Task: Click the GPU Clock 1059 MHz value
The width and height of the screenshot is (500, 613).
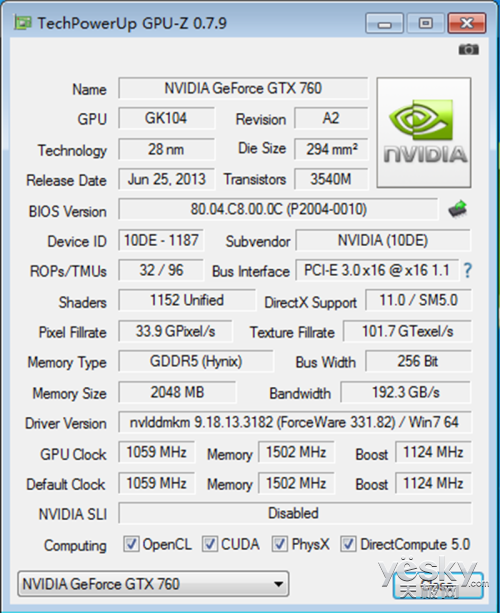Action: 156,452
